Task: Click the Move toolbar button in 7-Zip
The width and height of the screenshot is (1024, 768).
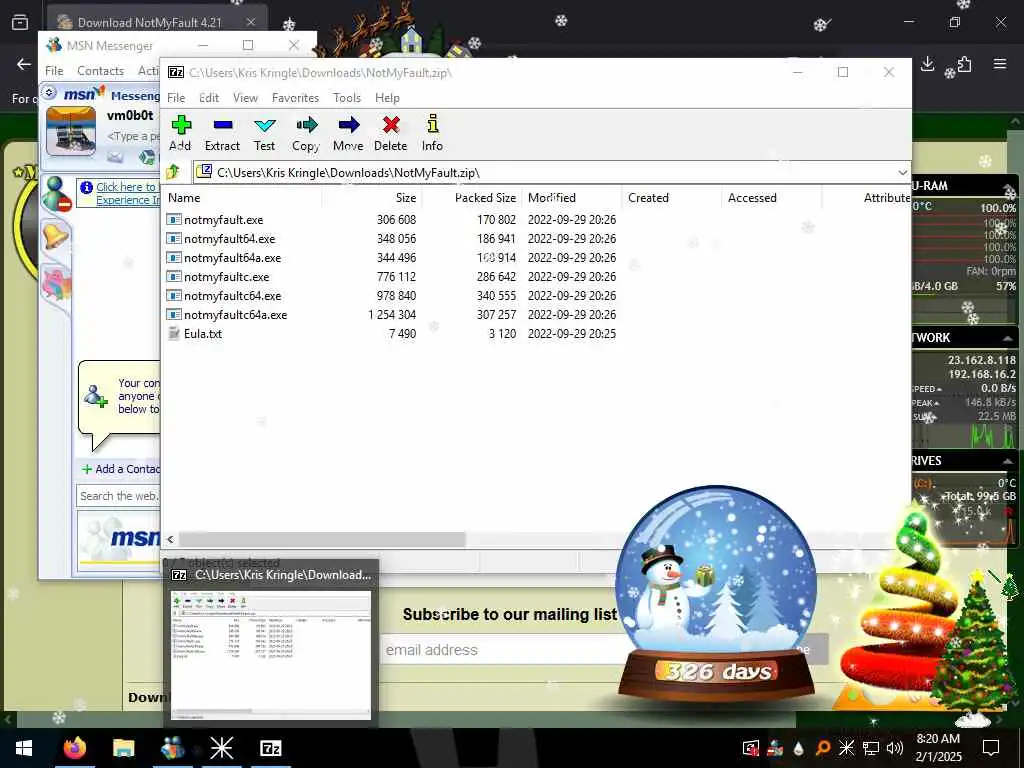Action: [x=348, y=133]
